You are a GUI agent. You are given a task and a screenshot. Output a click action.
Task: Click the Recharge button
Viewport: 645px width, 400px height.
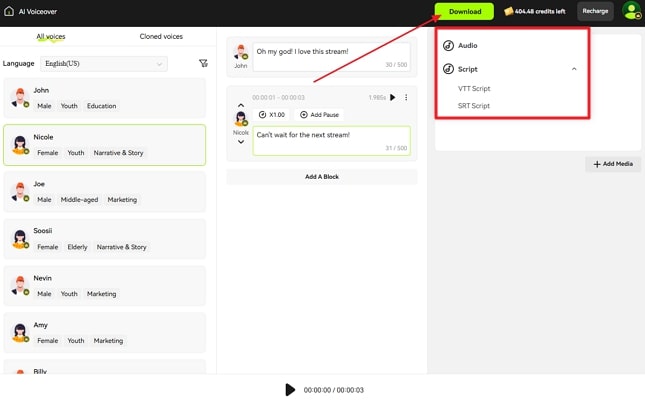pos(595,11)
